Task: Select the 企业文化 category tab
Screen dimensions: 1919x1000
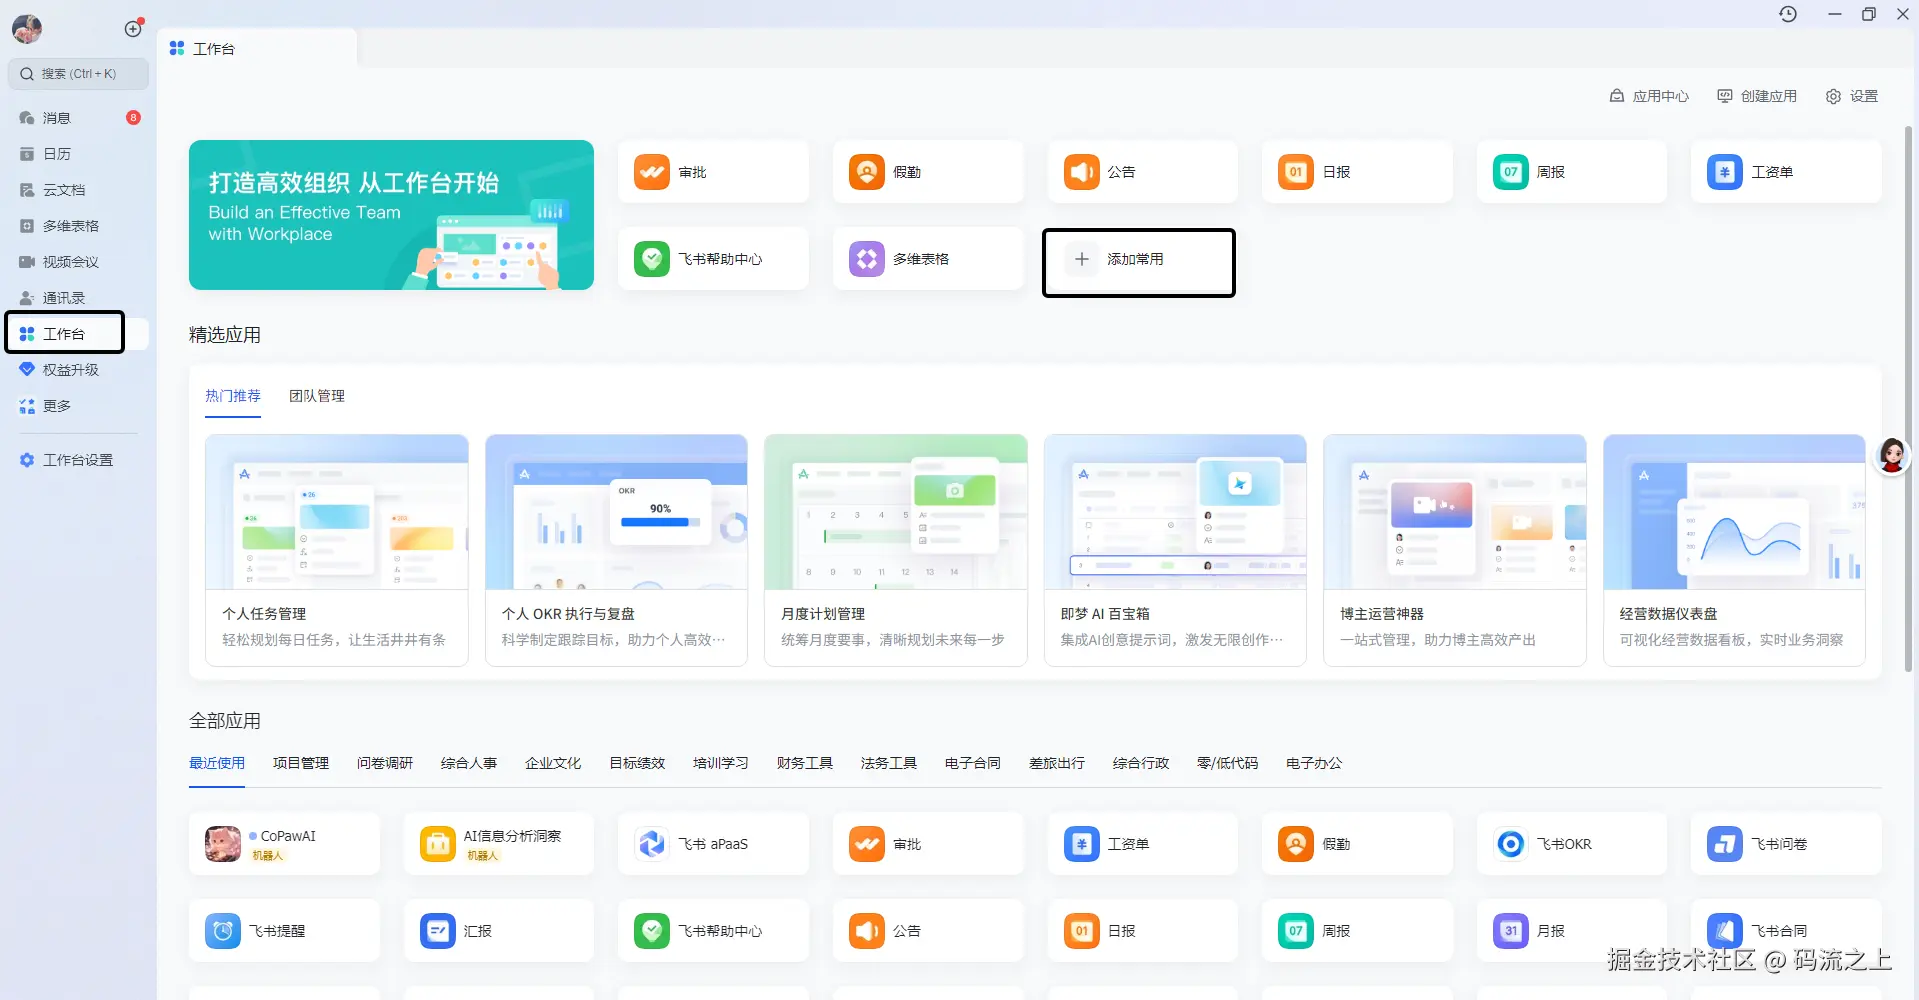Action: pos(553,763)
